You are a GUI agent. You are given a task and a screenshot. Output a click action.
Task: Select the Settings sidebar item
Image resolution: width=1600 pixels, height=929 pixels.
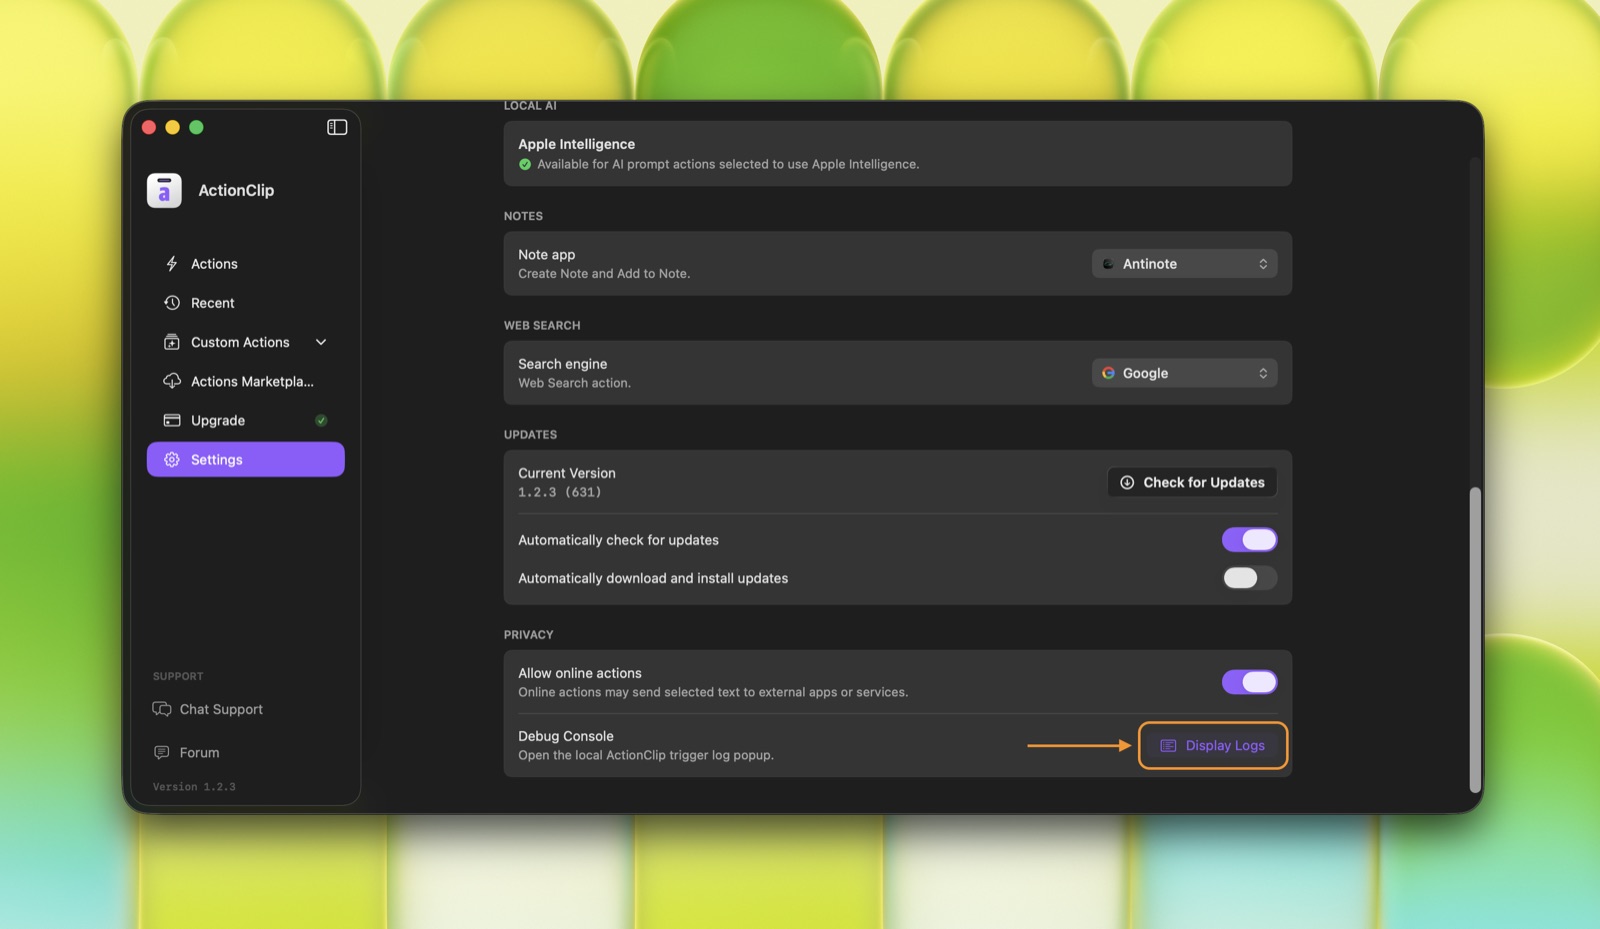coord(246,460)
